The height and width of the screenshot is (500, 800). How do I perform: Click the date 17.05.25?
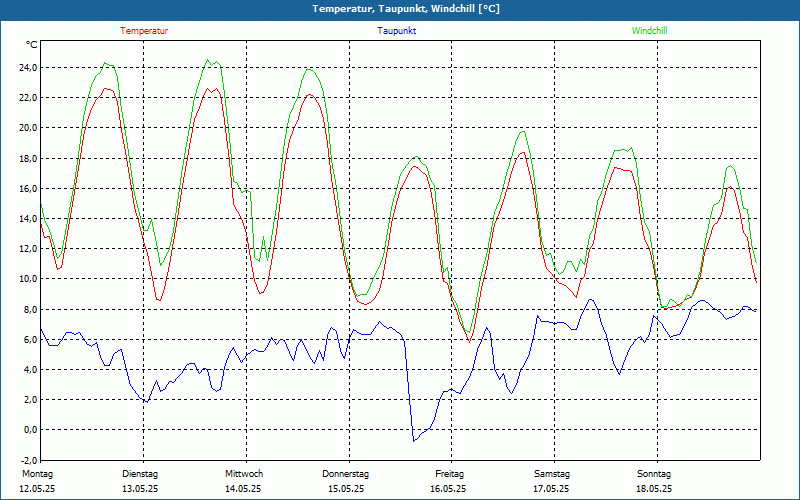[552, 489]
